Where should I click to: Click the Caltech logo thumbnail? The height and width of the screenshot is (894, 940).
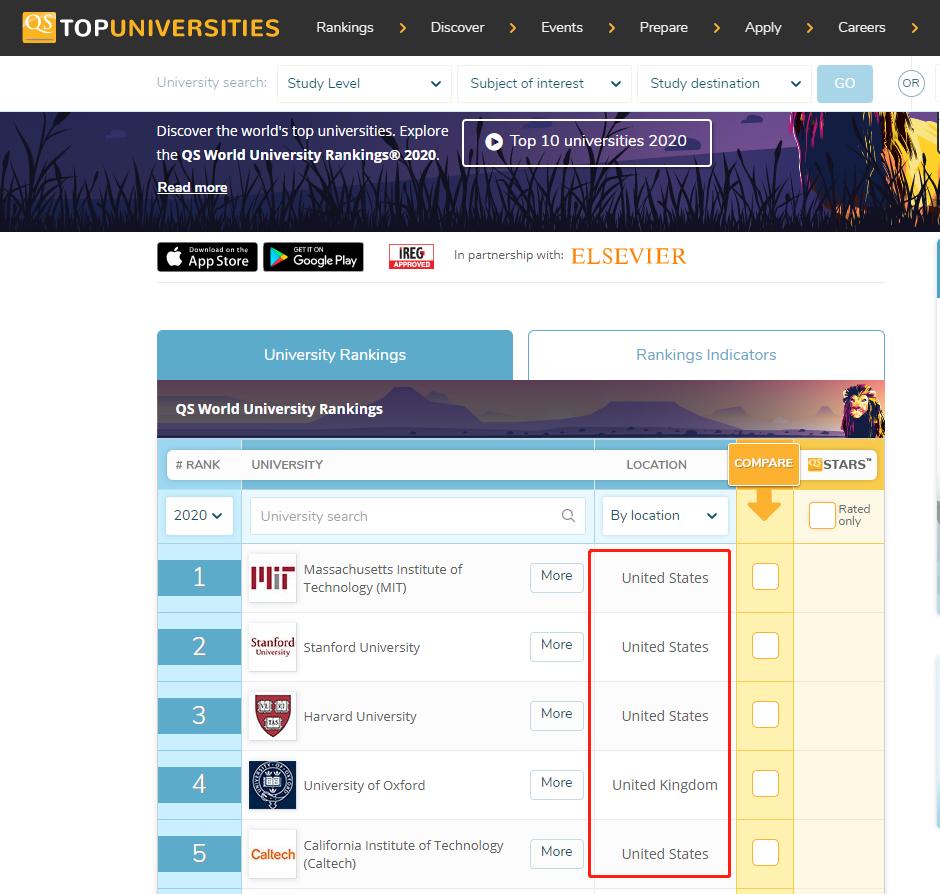[273, 854]
